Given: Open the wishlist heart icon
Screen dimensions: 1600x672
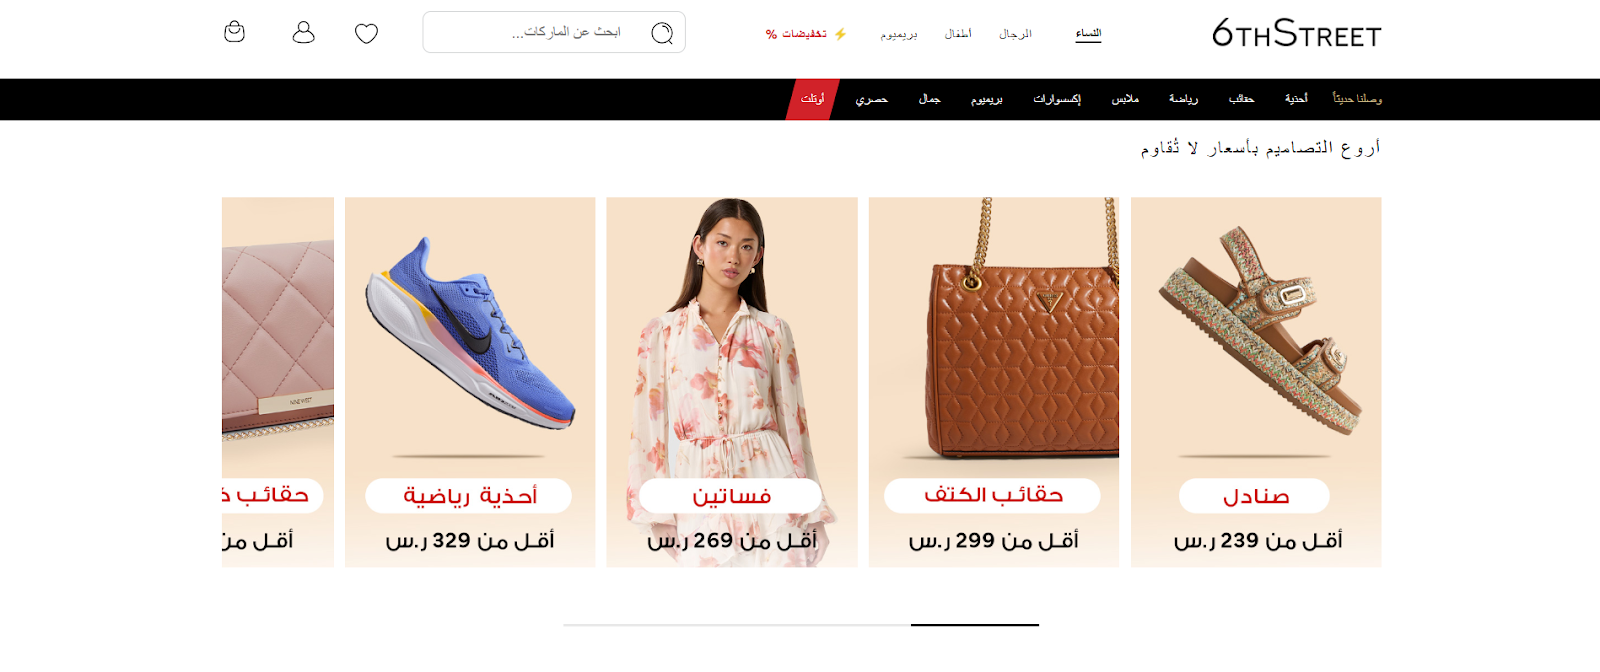Looking at the screenshot, I should (x=367, y=34).
